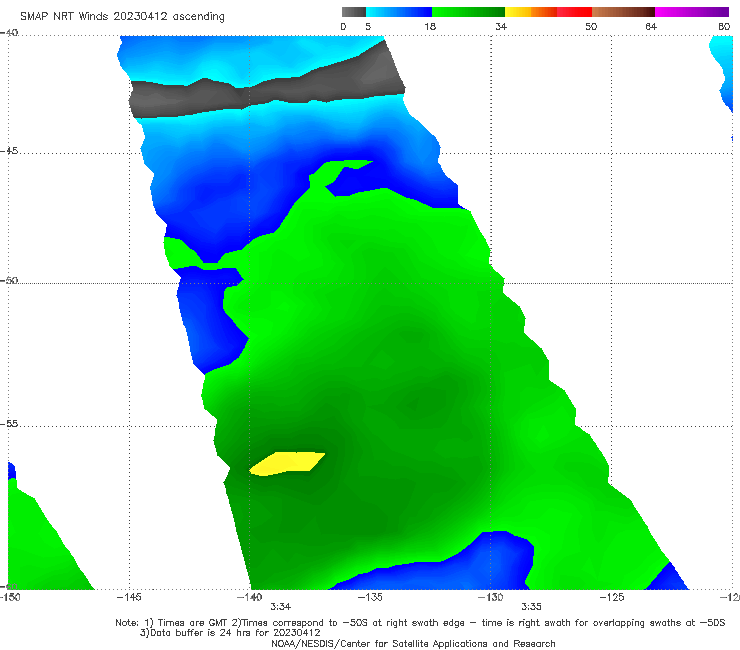Click the yellow high-wind patch on the map

(287, 464)
